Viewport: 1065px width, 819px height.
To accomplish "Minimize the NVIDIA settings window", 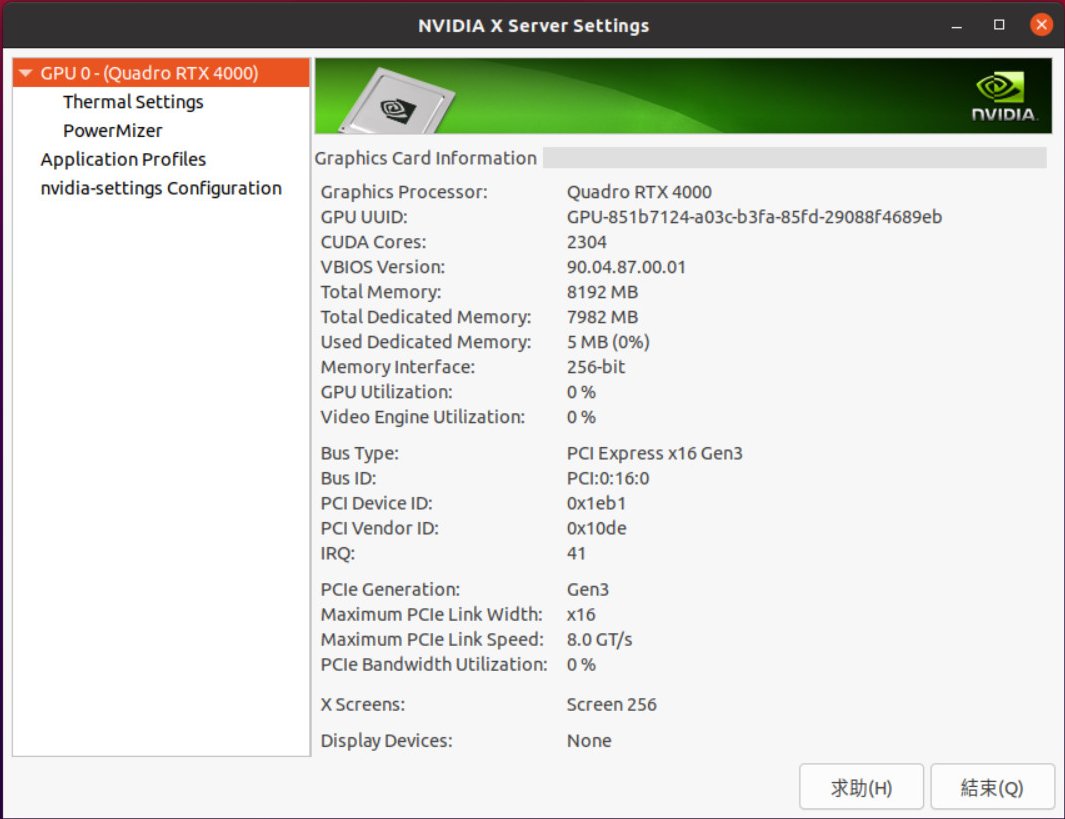I will click(x=958, y=25).
